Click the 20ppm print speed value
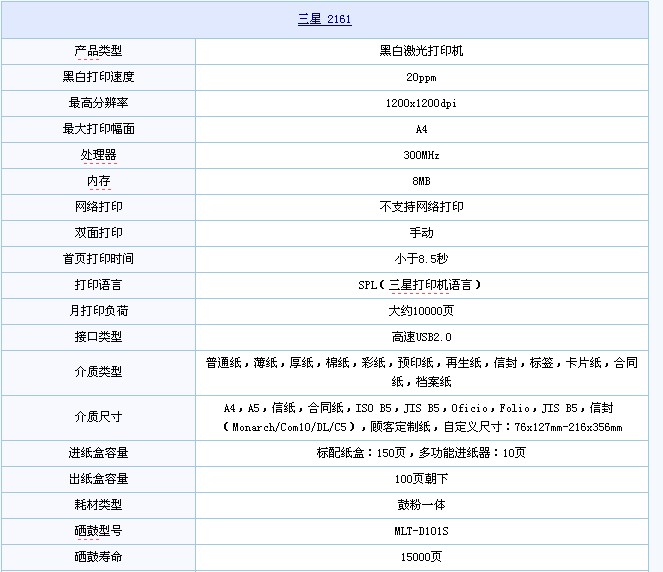The image size is (663, 572). click(421, 77)
